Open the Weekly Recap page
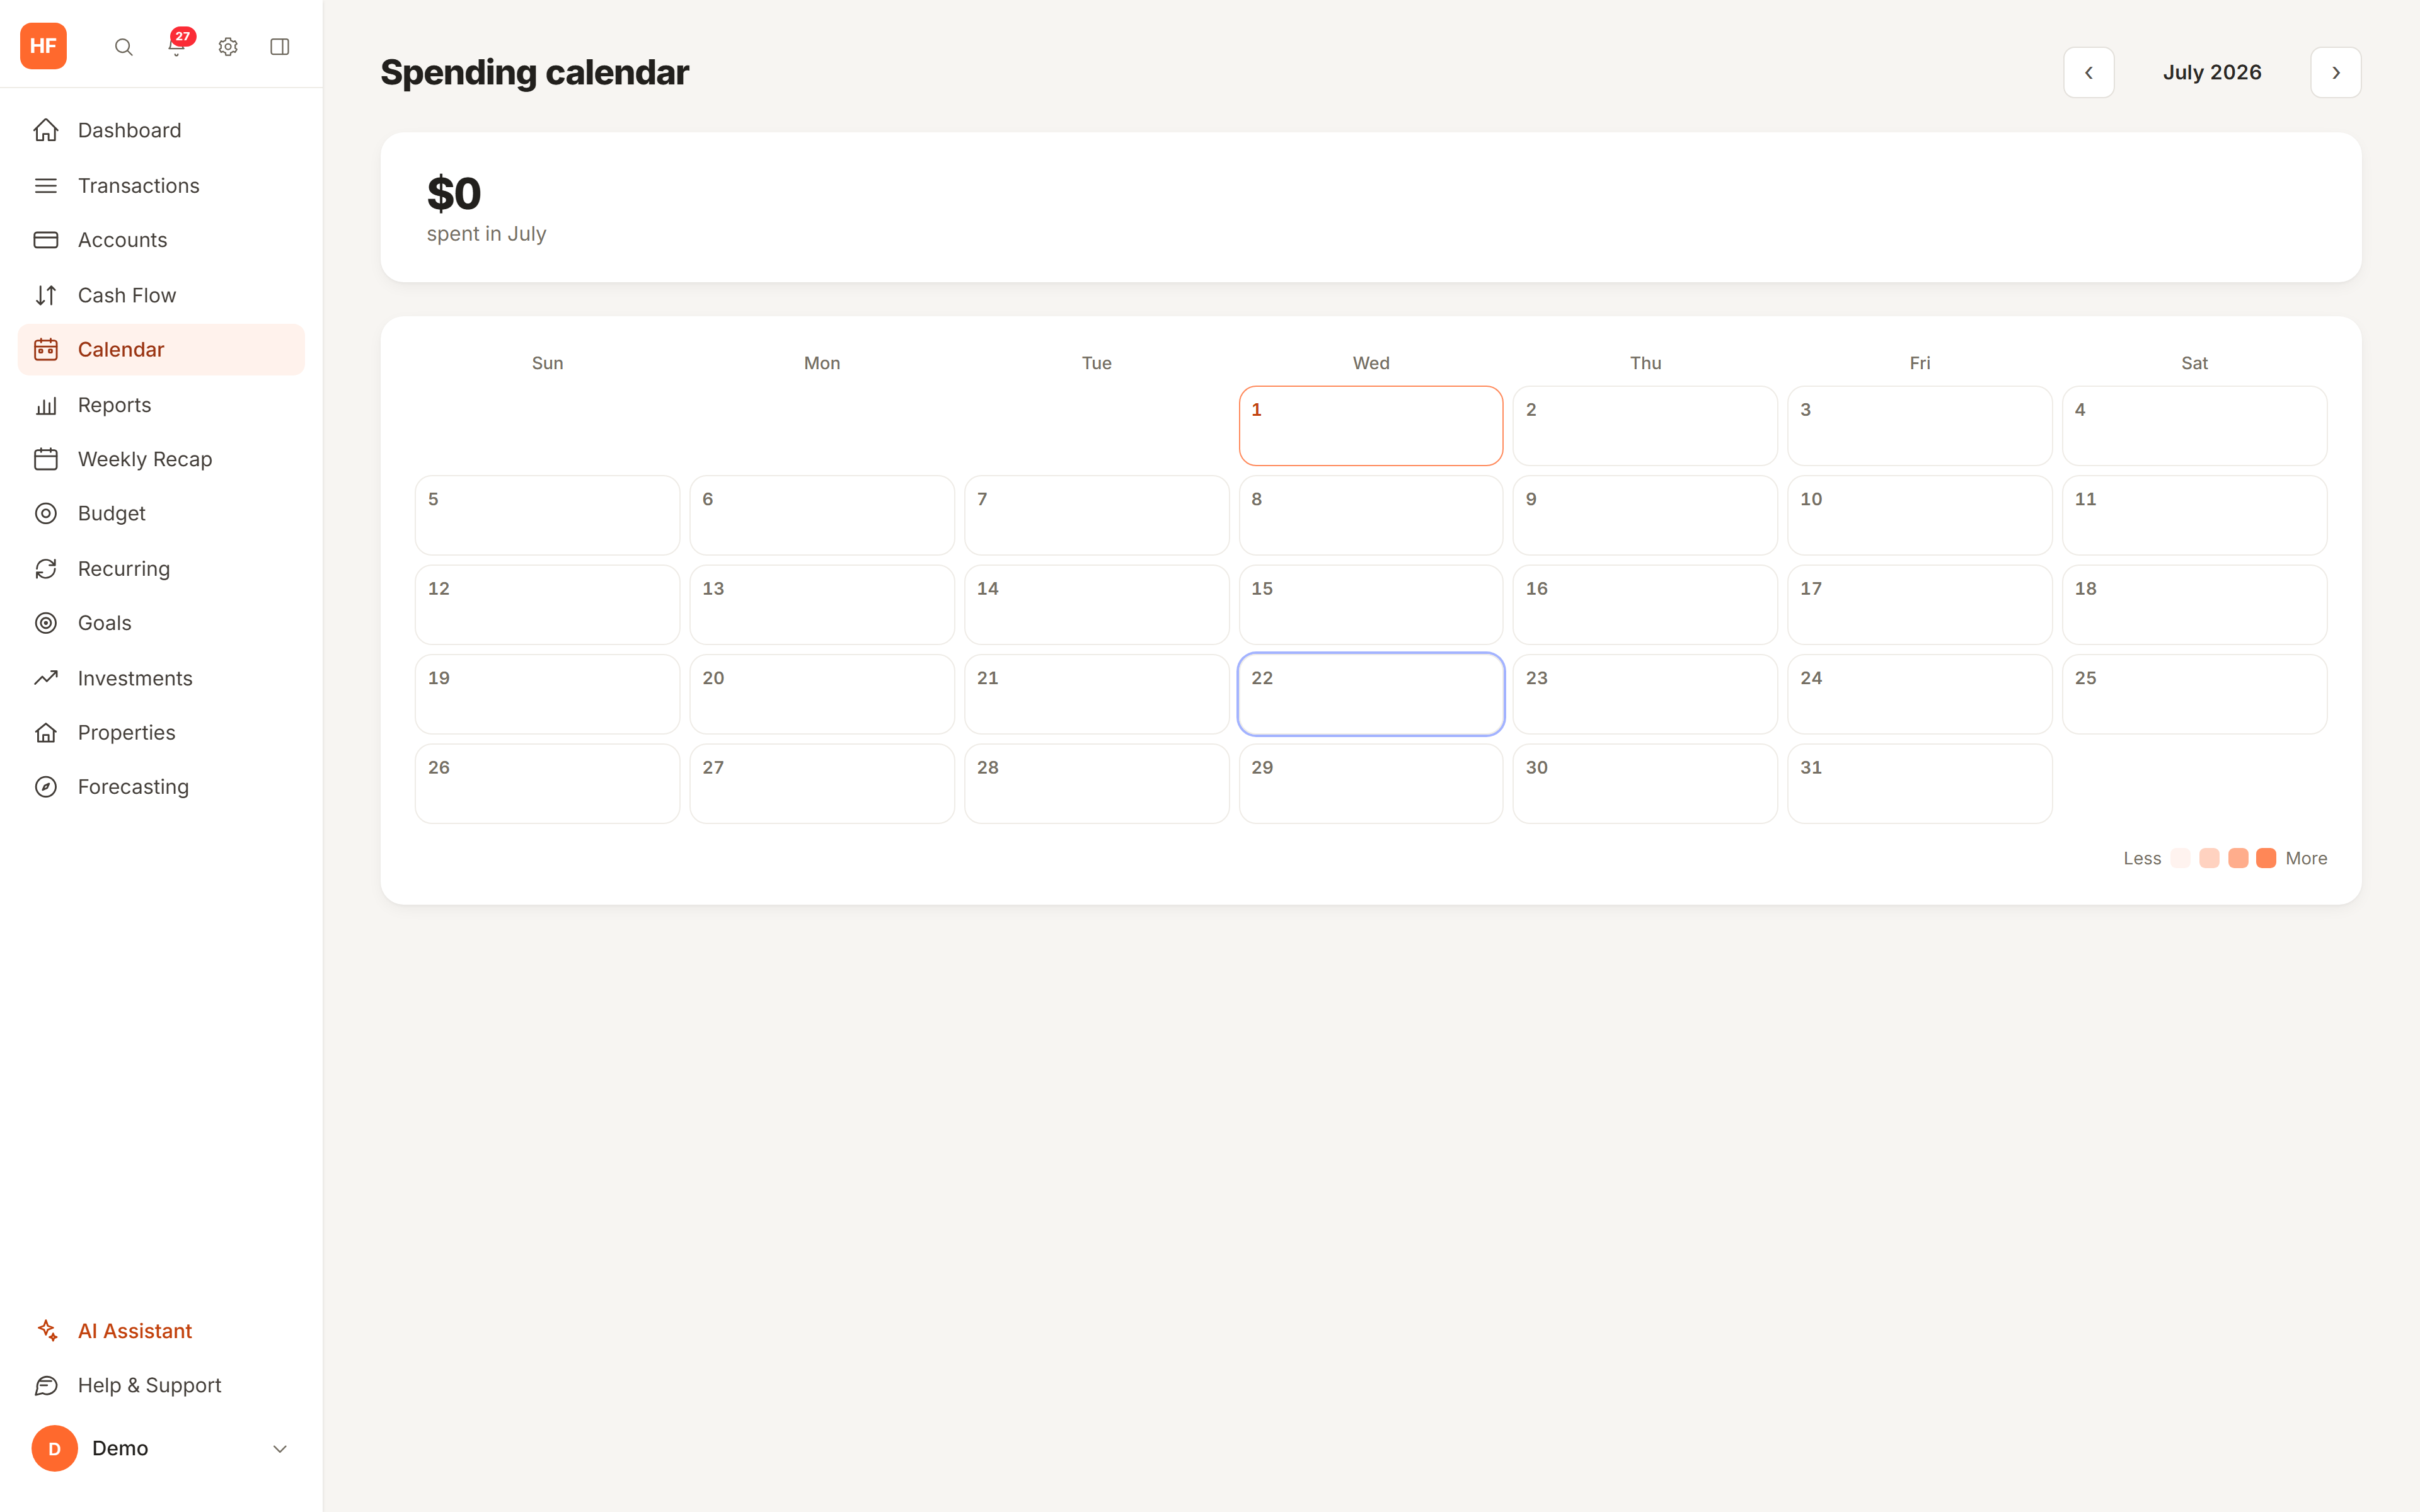 [161, 459]
